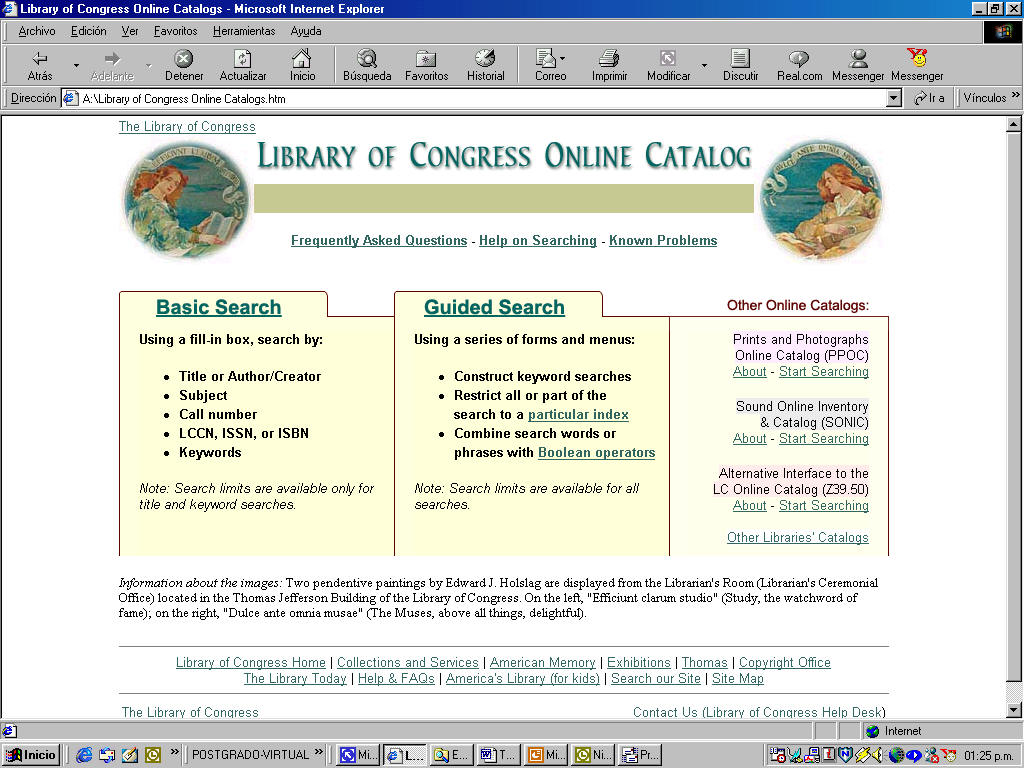Open the Site Map footer link
1024x768 pixels.
(737, 679)
